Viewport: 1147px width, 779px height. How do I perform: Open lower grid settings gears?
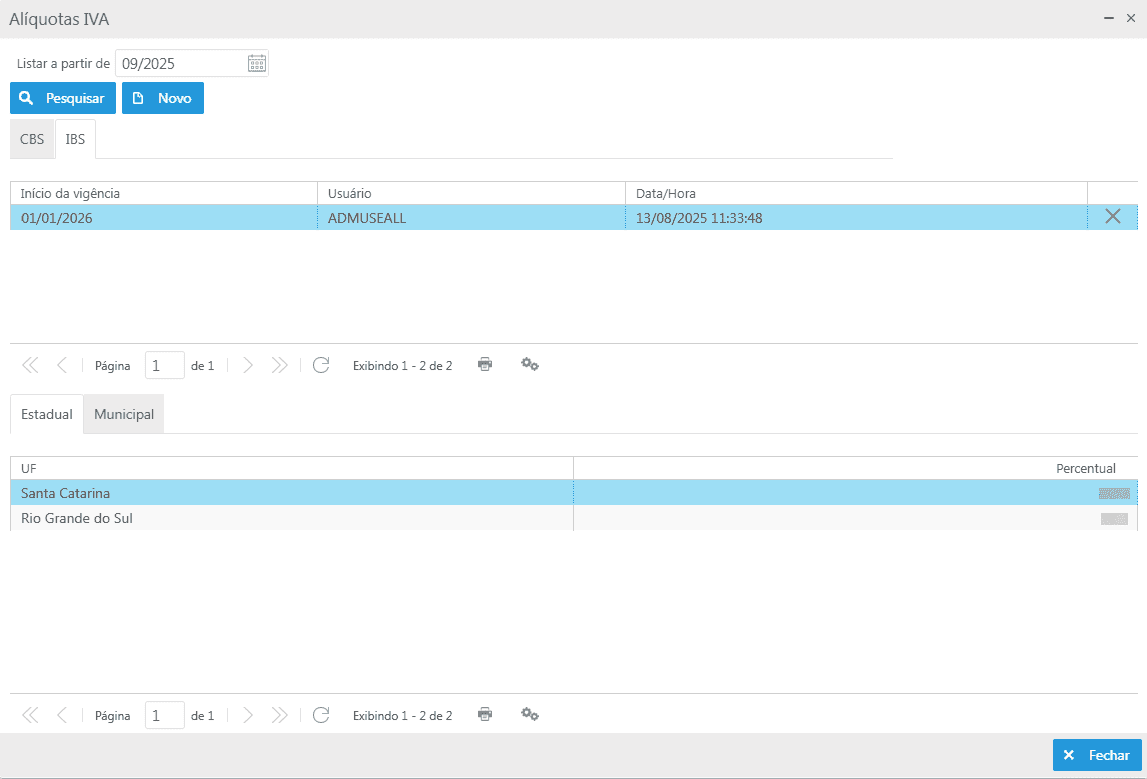tap(530, 715)
